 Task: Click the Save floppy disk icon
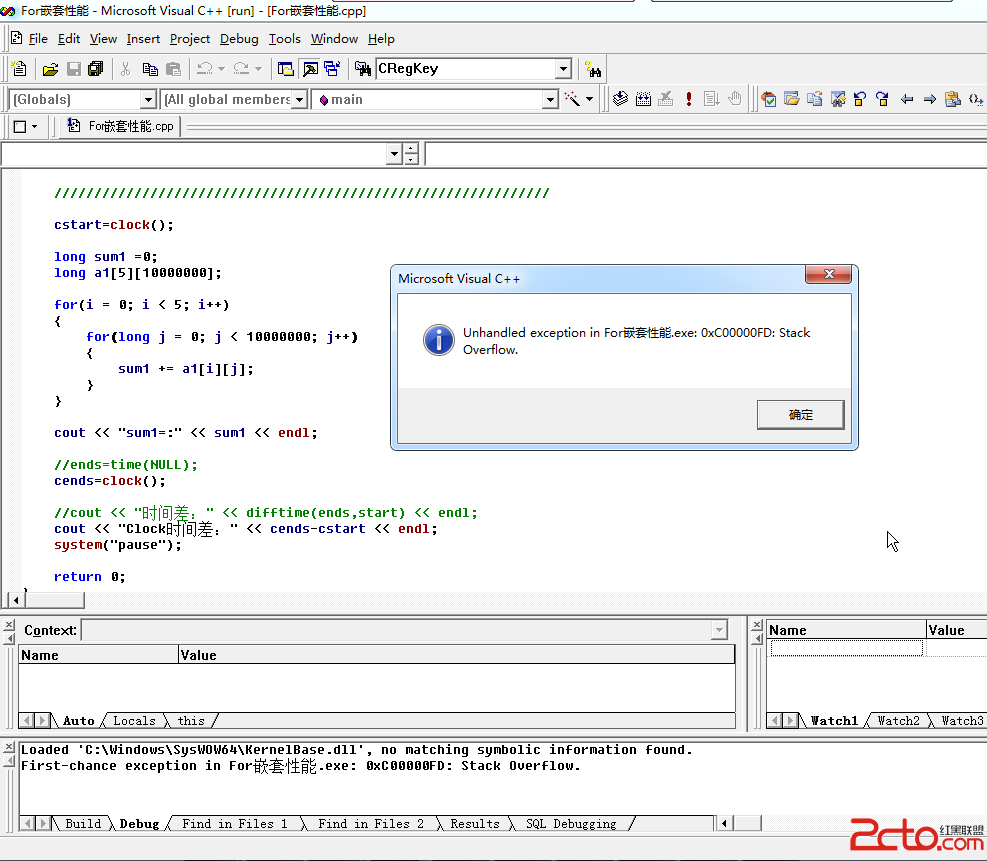click(74, 69)
